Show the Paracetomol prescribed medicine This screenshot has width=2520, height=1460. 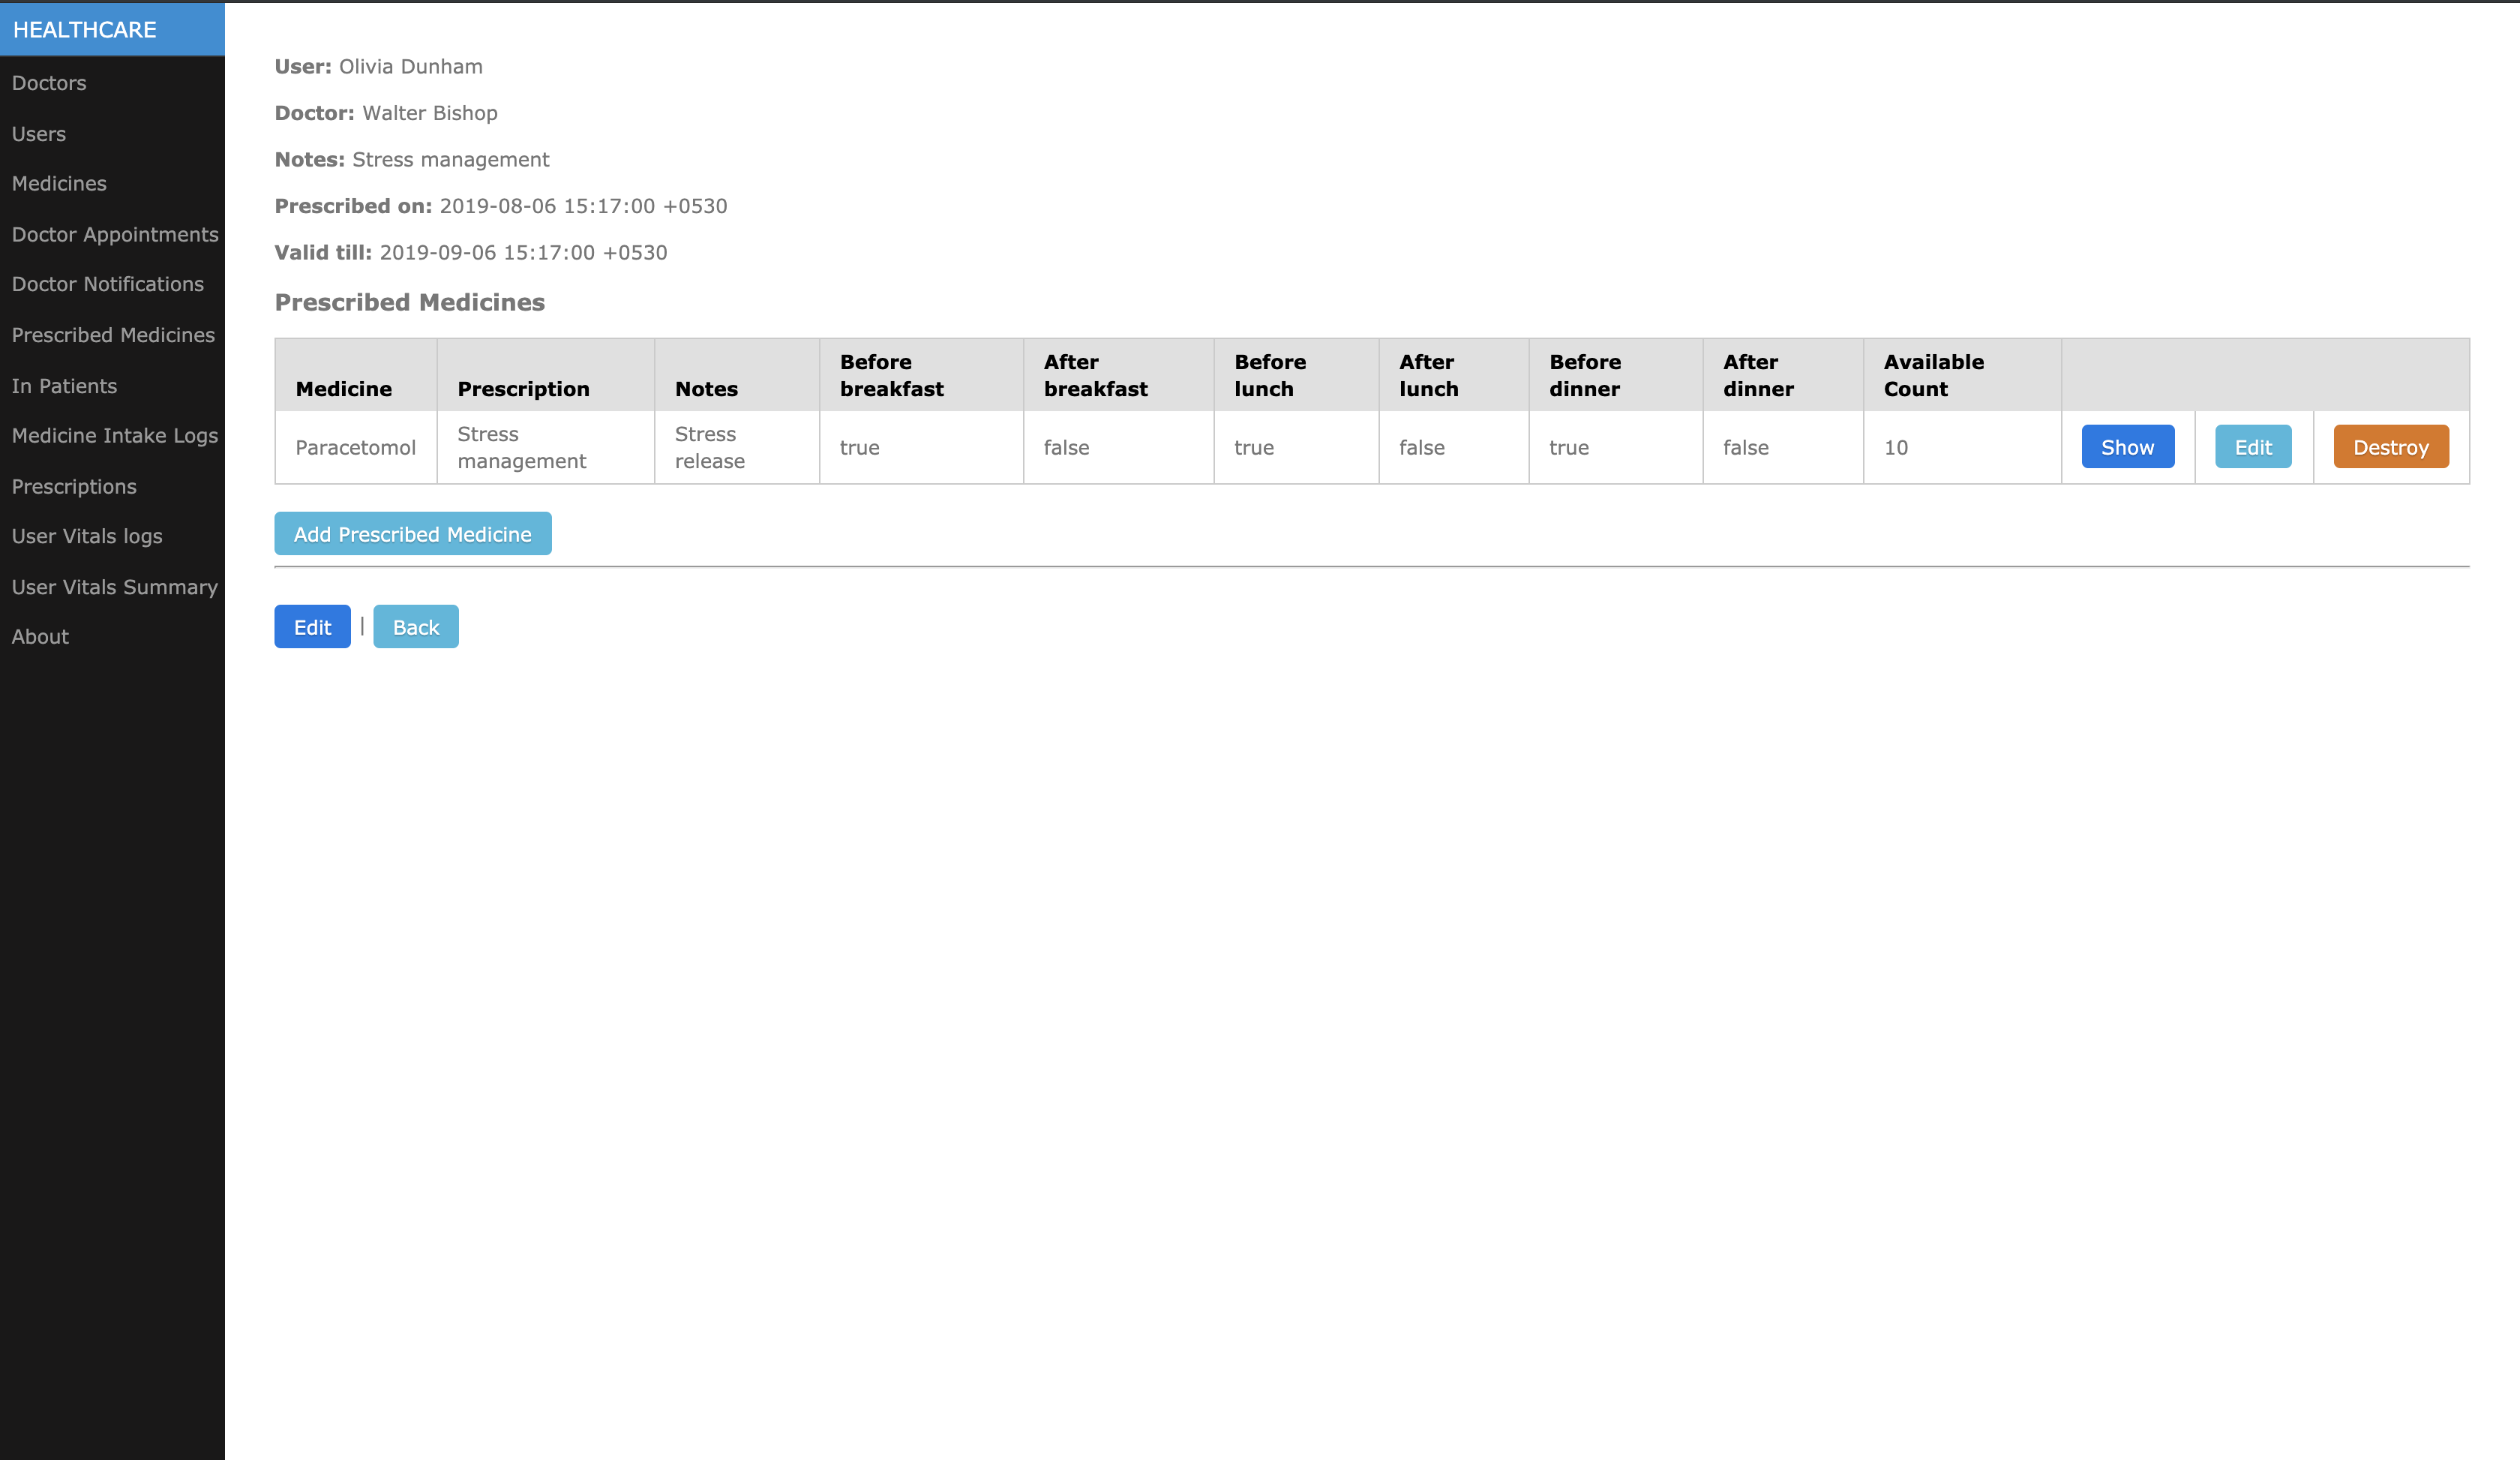pos(2127,447)
